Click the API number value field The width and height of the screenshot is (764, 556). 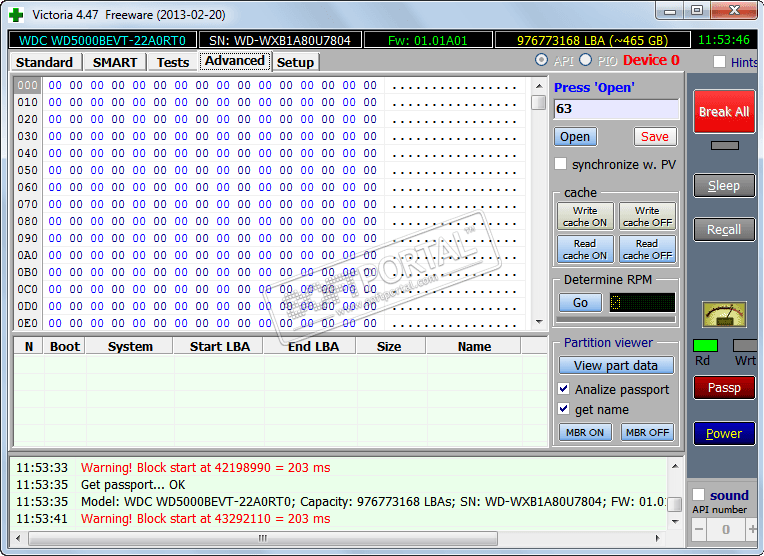726,529
